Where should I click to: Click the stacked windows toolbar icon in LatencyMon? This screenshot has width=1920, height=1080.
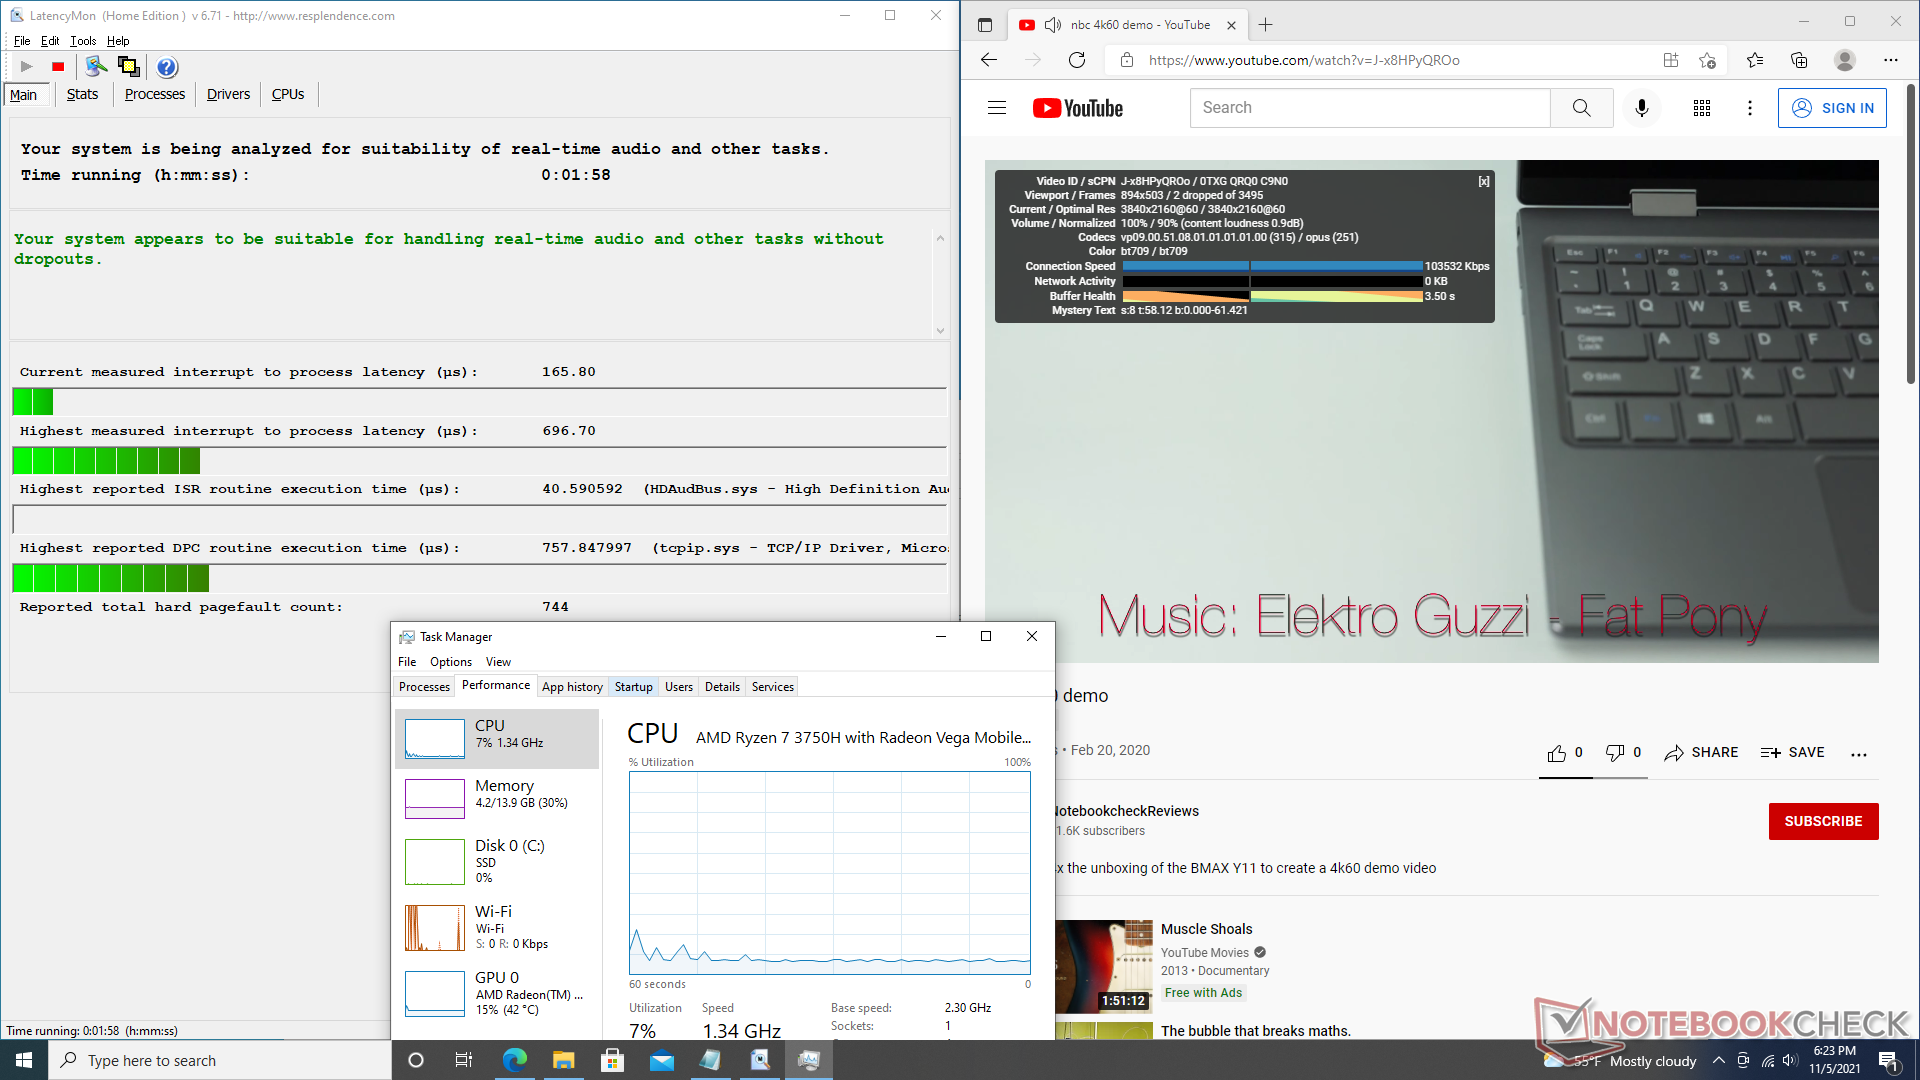click(x=129, y=67)
